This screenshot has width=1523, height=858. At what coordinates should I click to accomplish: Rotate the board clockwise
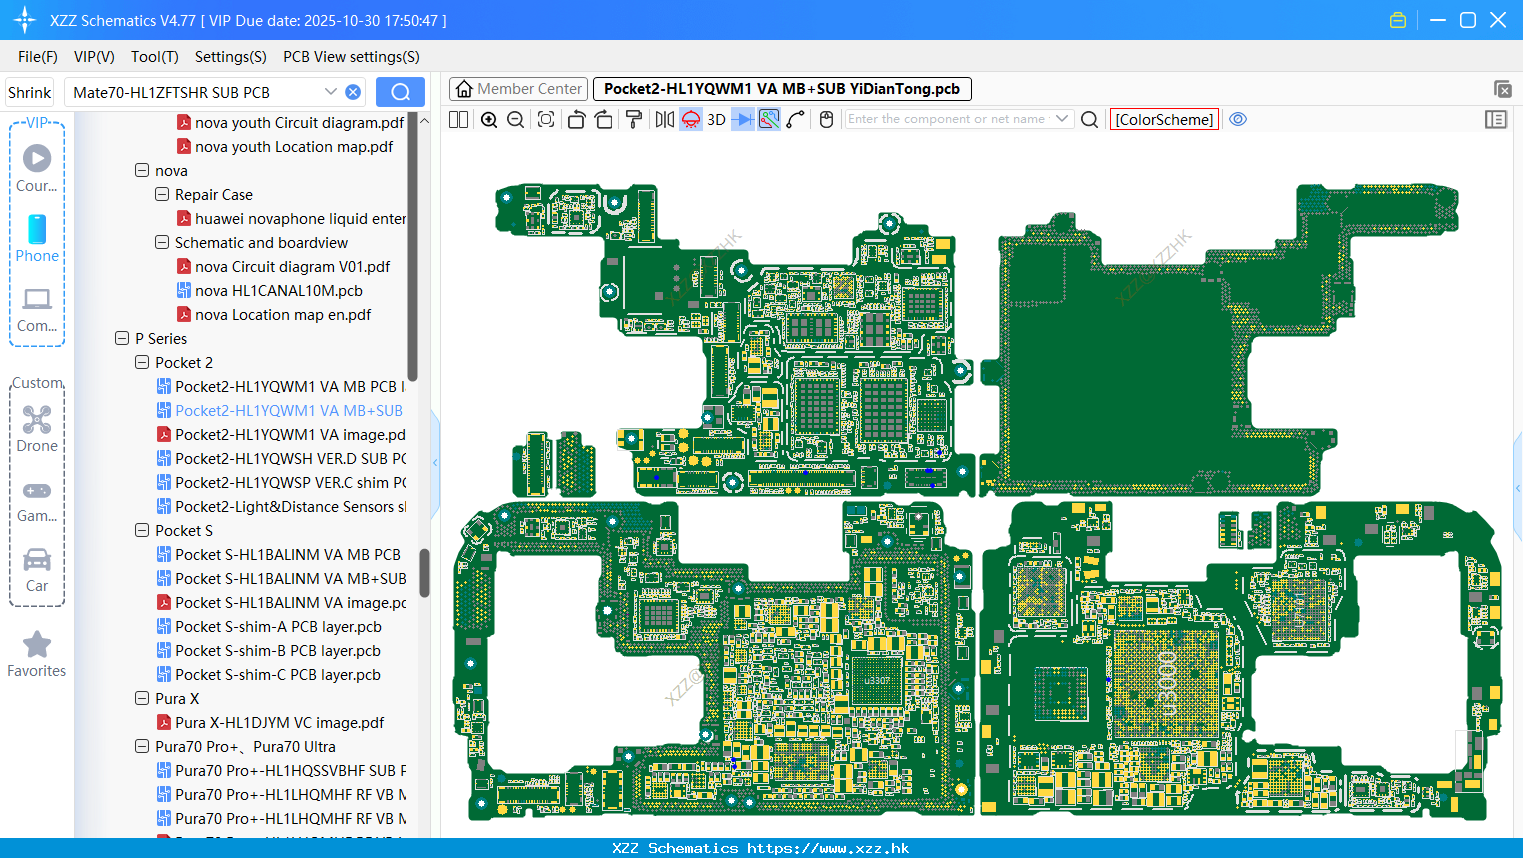(604, 119)
